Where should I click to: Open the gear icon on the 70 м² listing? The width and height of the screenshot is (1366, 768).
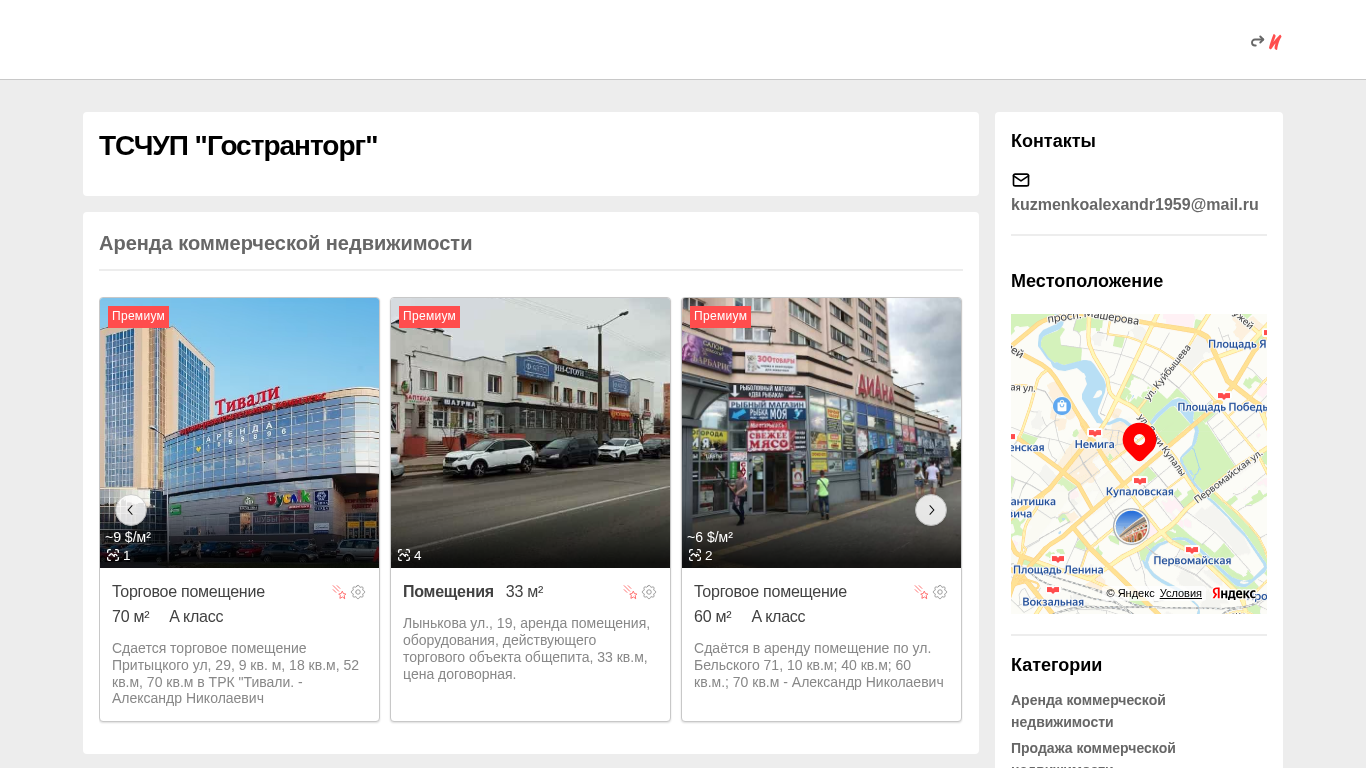click(x=358, y=592)
